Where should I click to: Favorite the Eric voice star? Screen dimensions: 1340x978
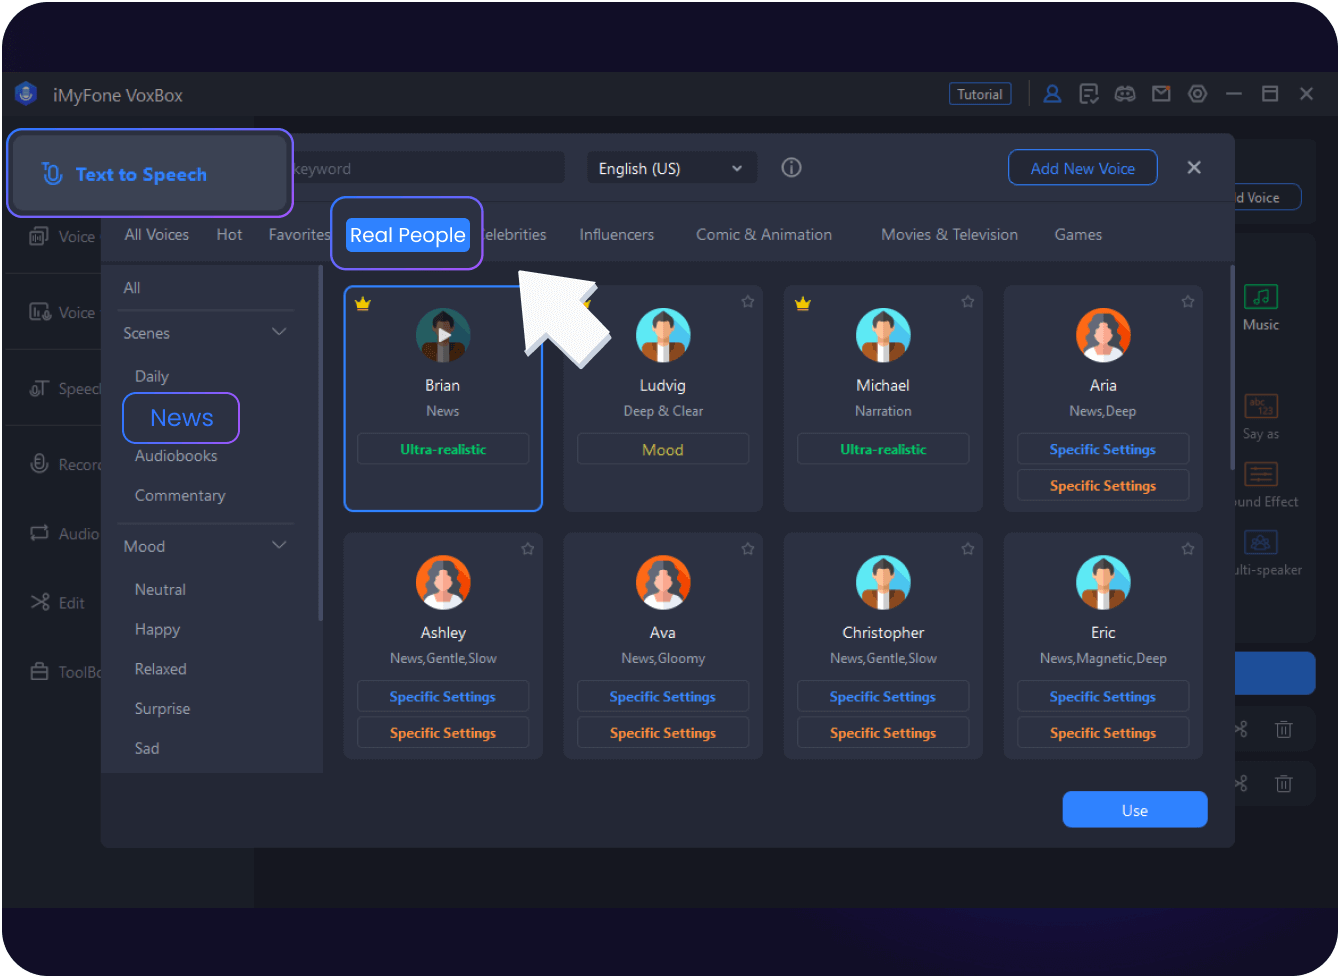(1187, 548)
